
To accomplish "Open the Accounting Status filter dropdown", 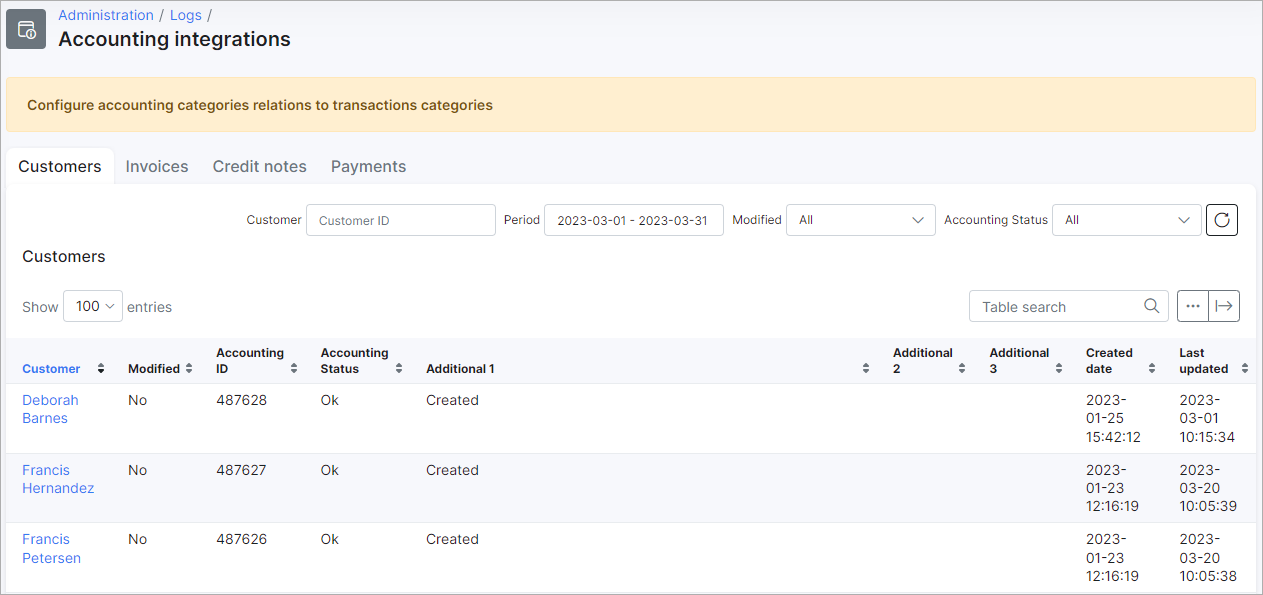I will coord(1126,219).
